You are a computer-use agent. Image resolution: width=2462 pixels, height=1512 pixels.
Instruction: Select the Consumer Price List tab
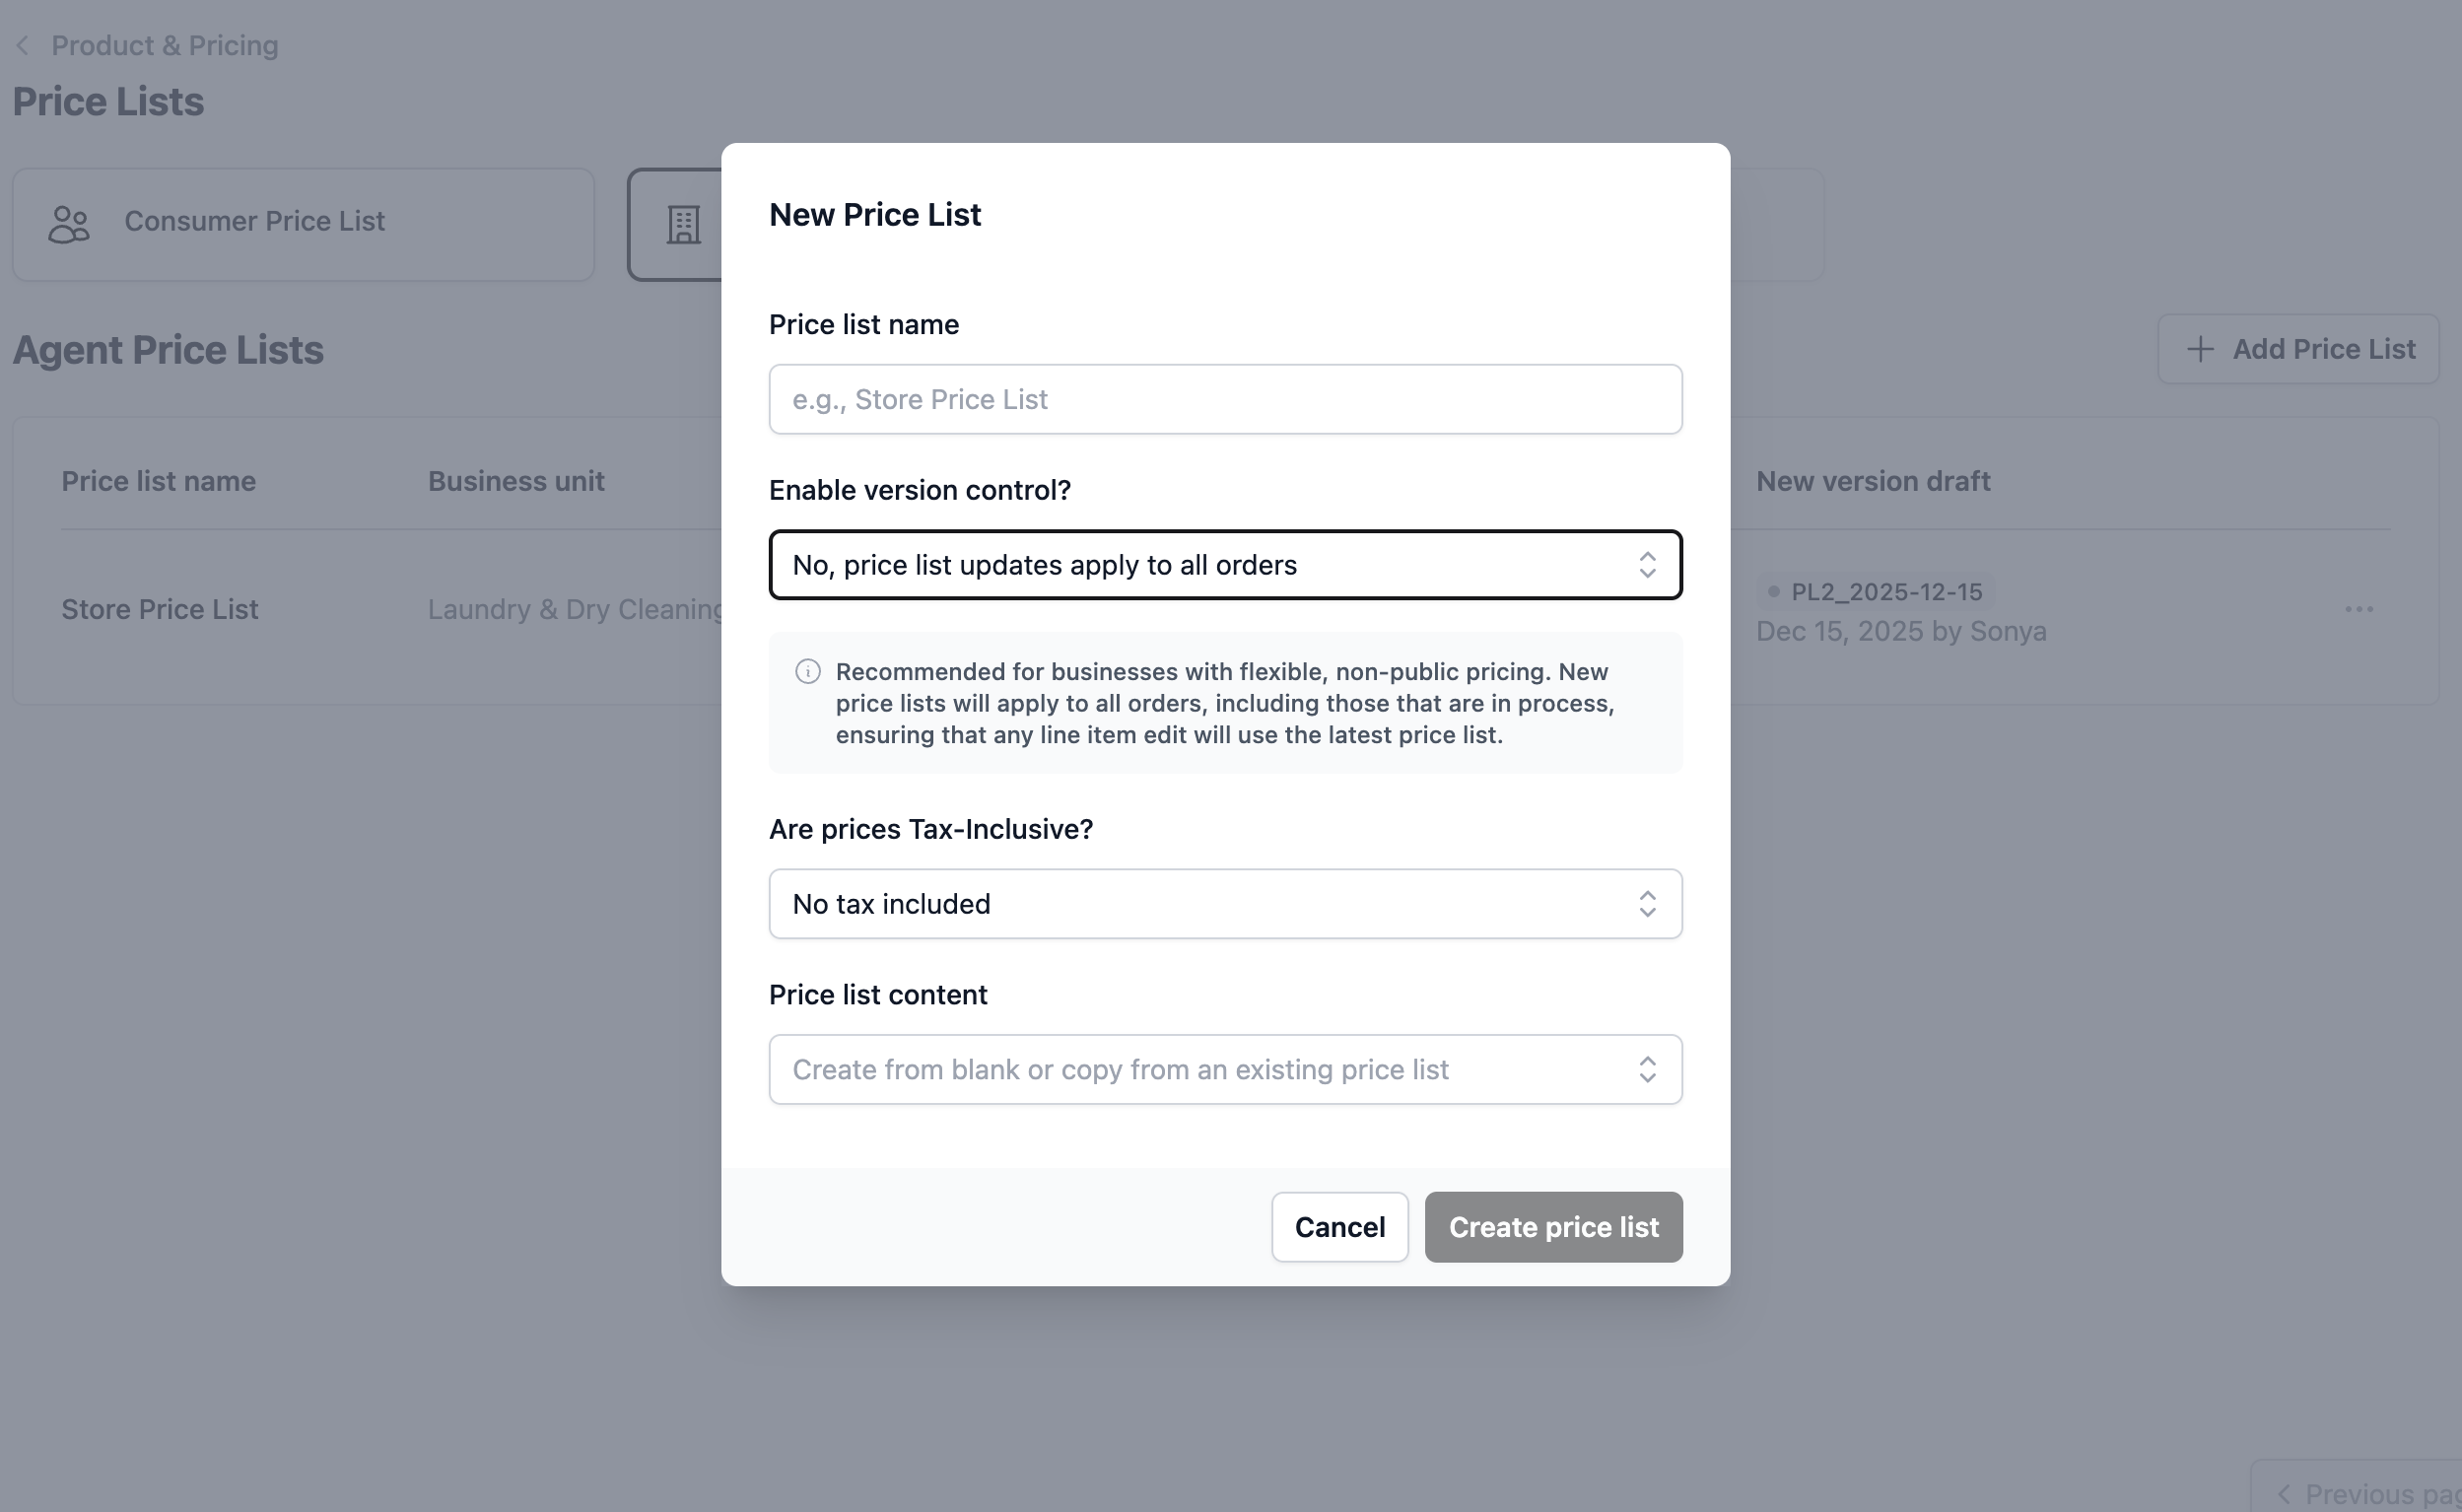pos(303,224)
